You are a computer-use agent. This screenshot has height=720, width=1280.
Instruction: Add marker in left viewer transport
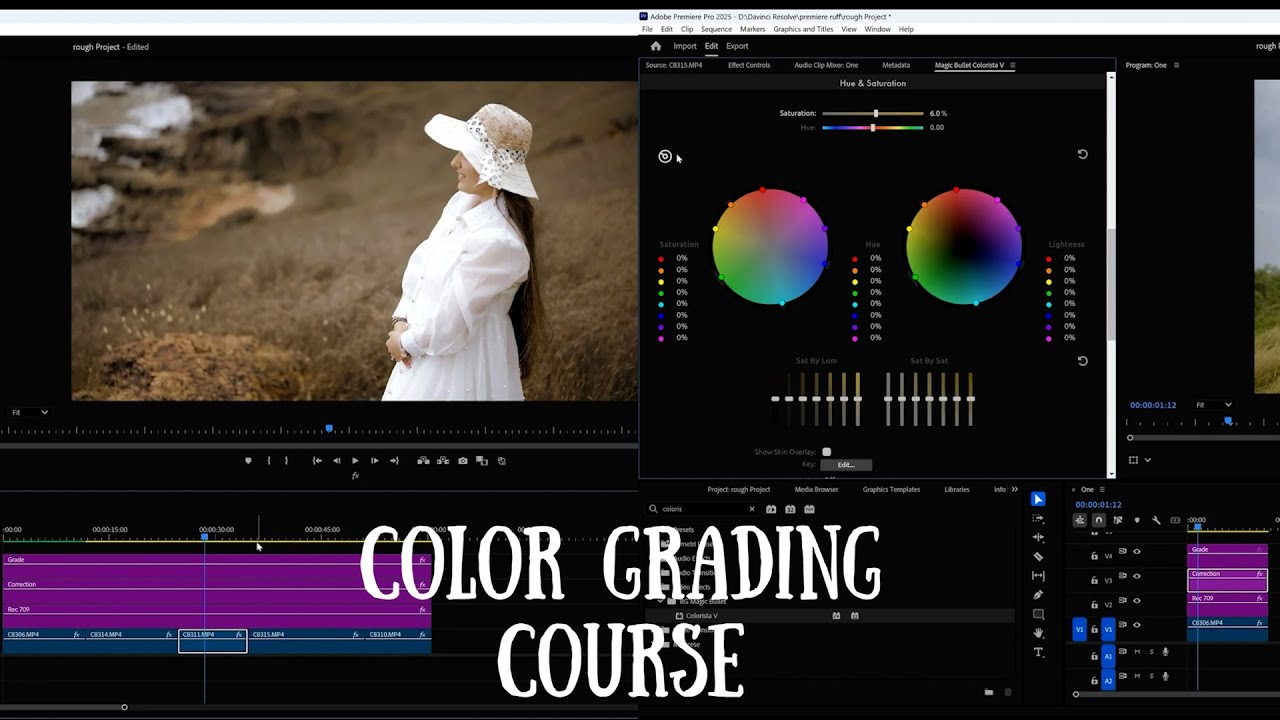[x=248, y=461]
